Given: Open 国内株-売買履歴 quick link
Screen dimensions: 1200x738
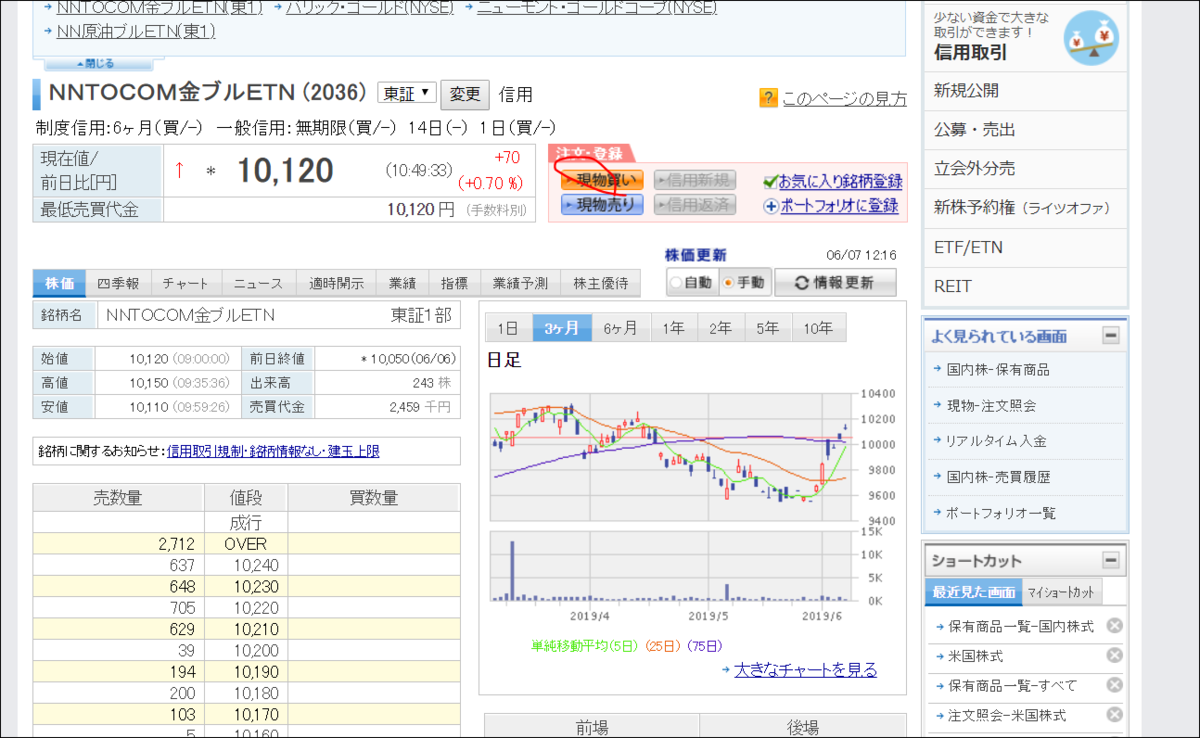Looking at the screenshot, I should tap(998, 477).
